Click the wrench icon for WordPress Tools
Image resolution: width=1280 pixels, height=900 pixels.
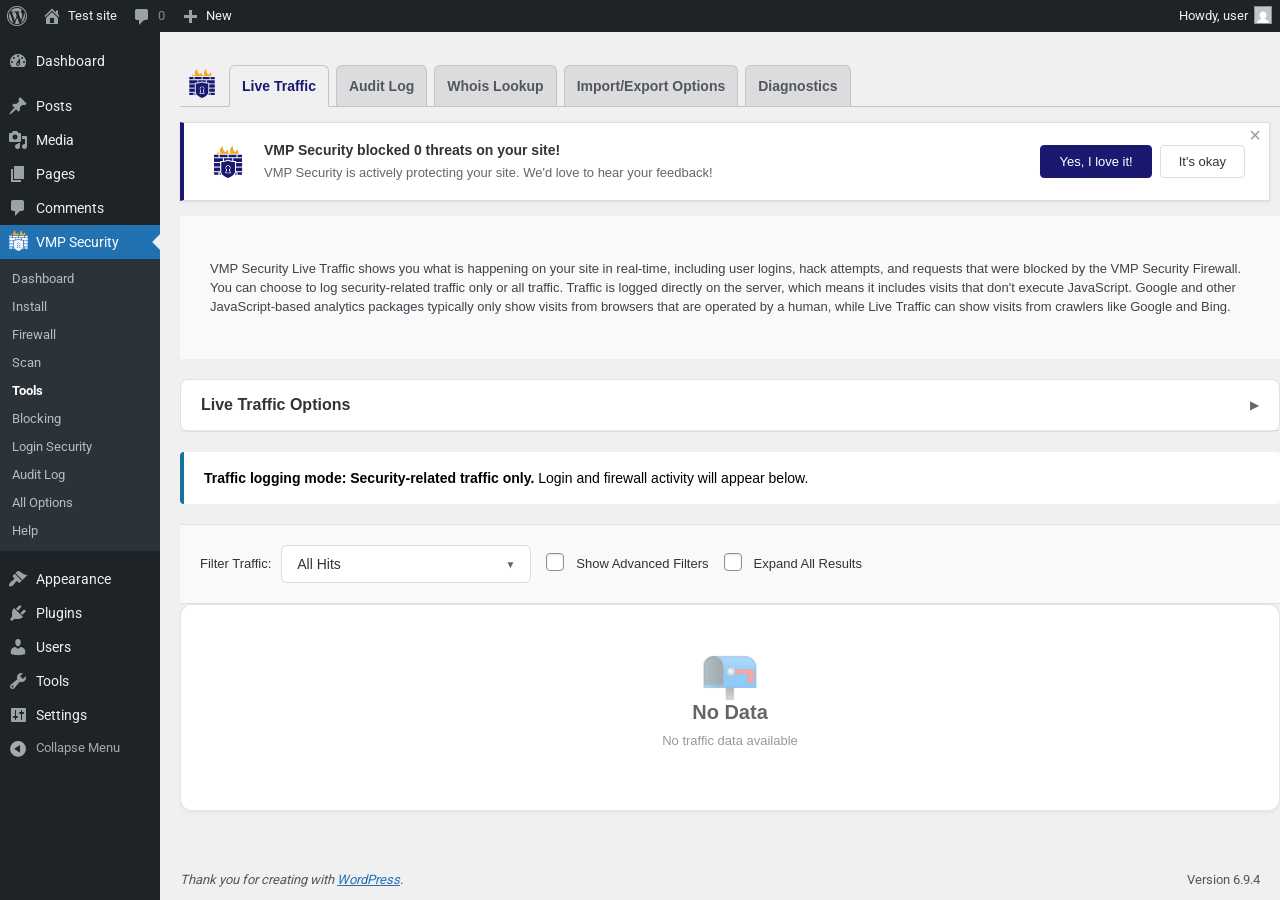pos(18,681)
